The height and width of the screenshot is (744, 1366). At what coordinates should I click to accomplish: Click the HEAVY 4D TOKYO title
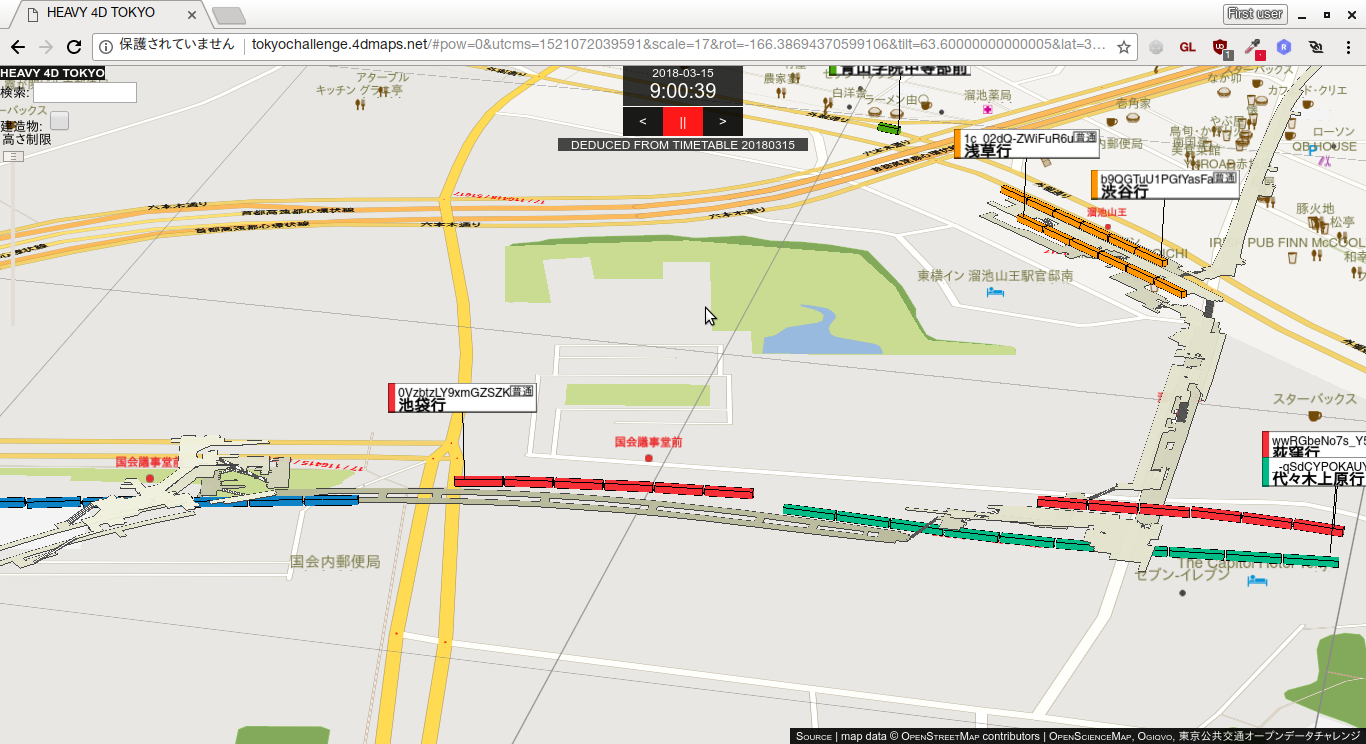52,73
